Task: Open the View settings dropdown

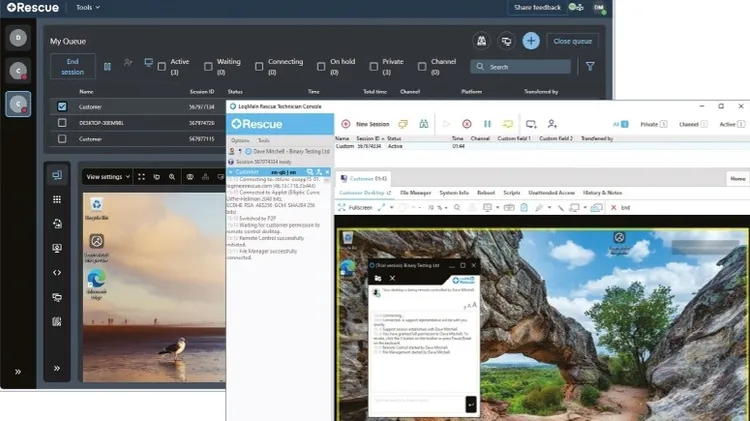Action: coord(108,177)
